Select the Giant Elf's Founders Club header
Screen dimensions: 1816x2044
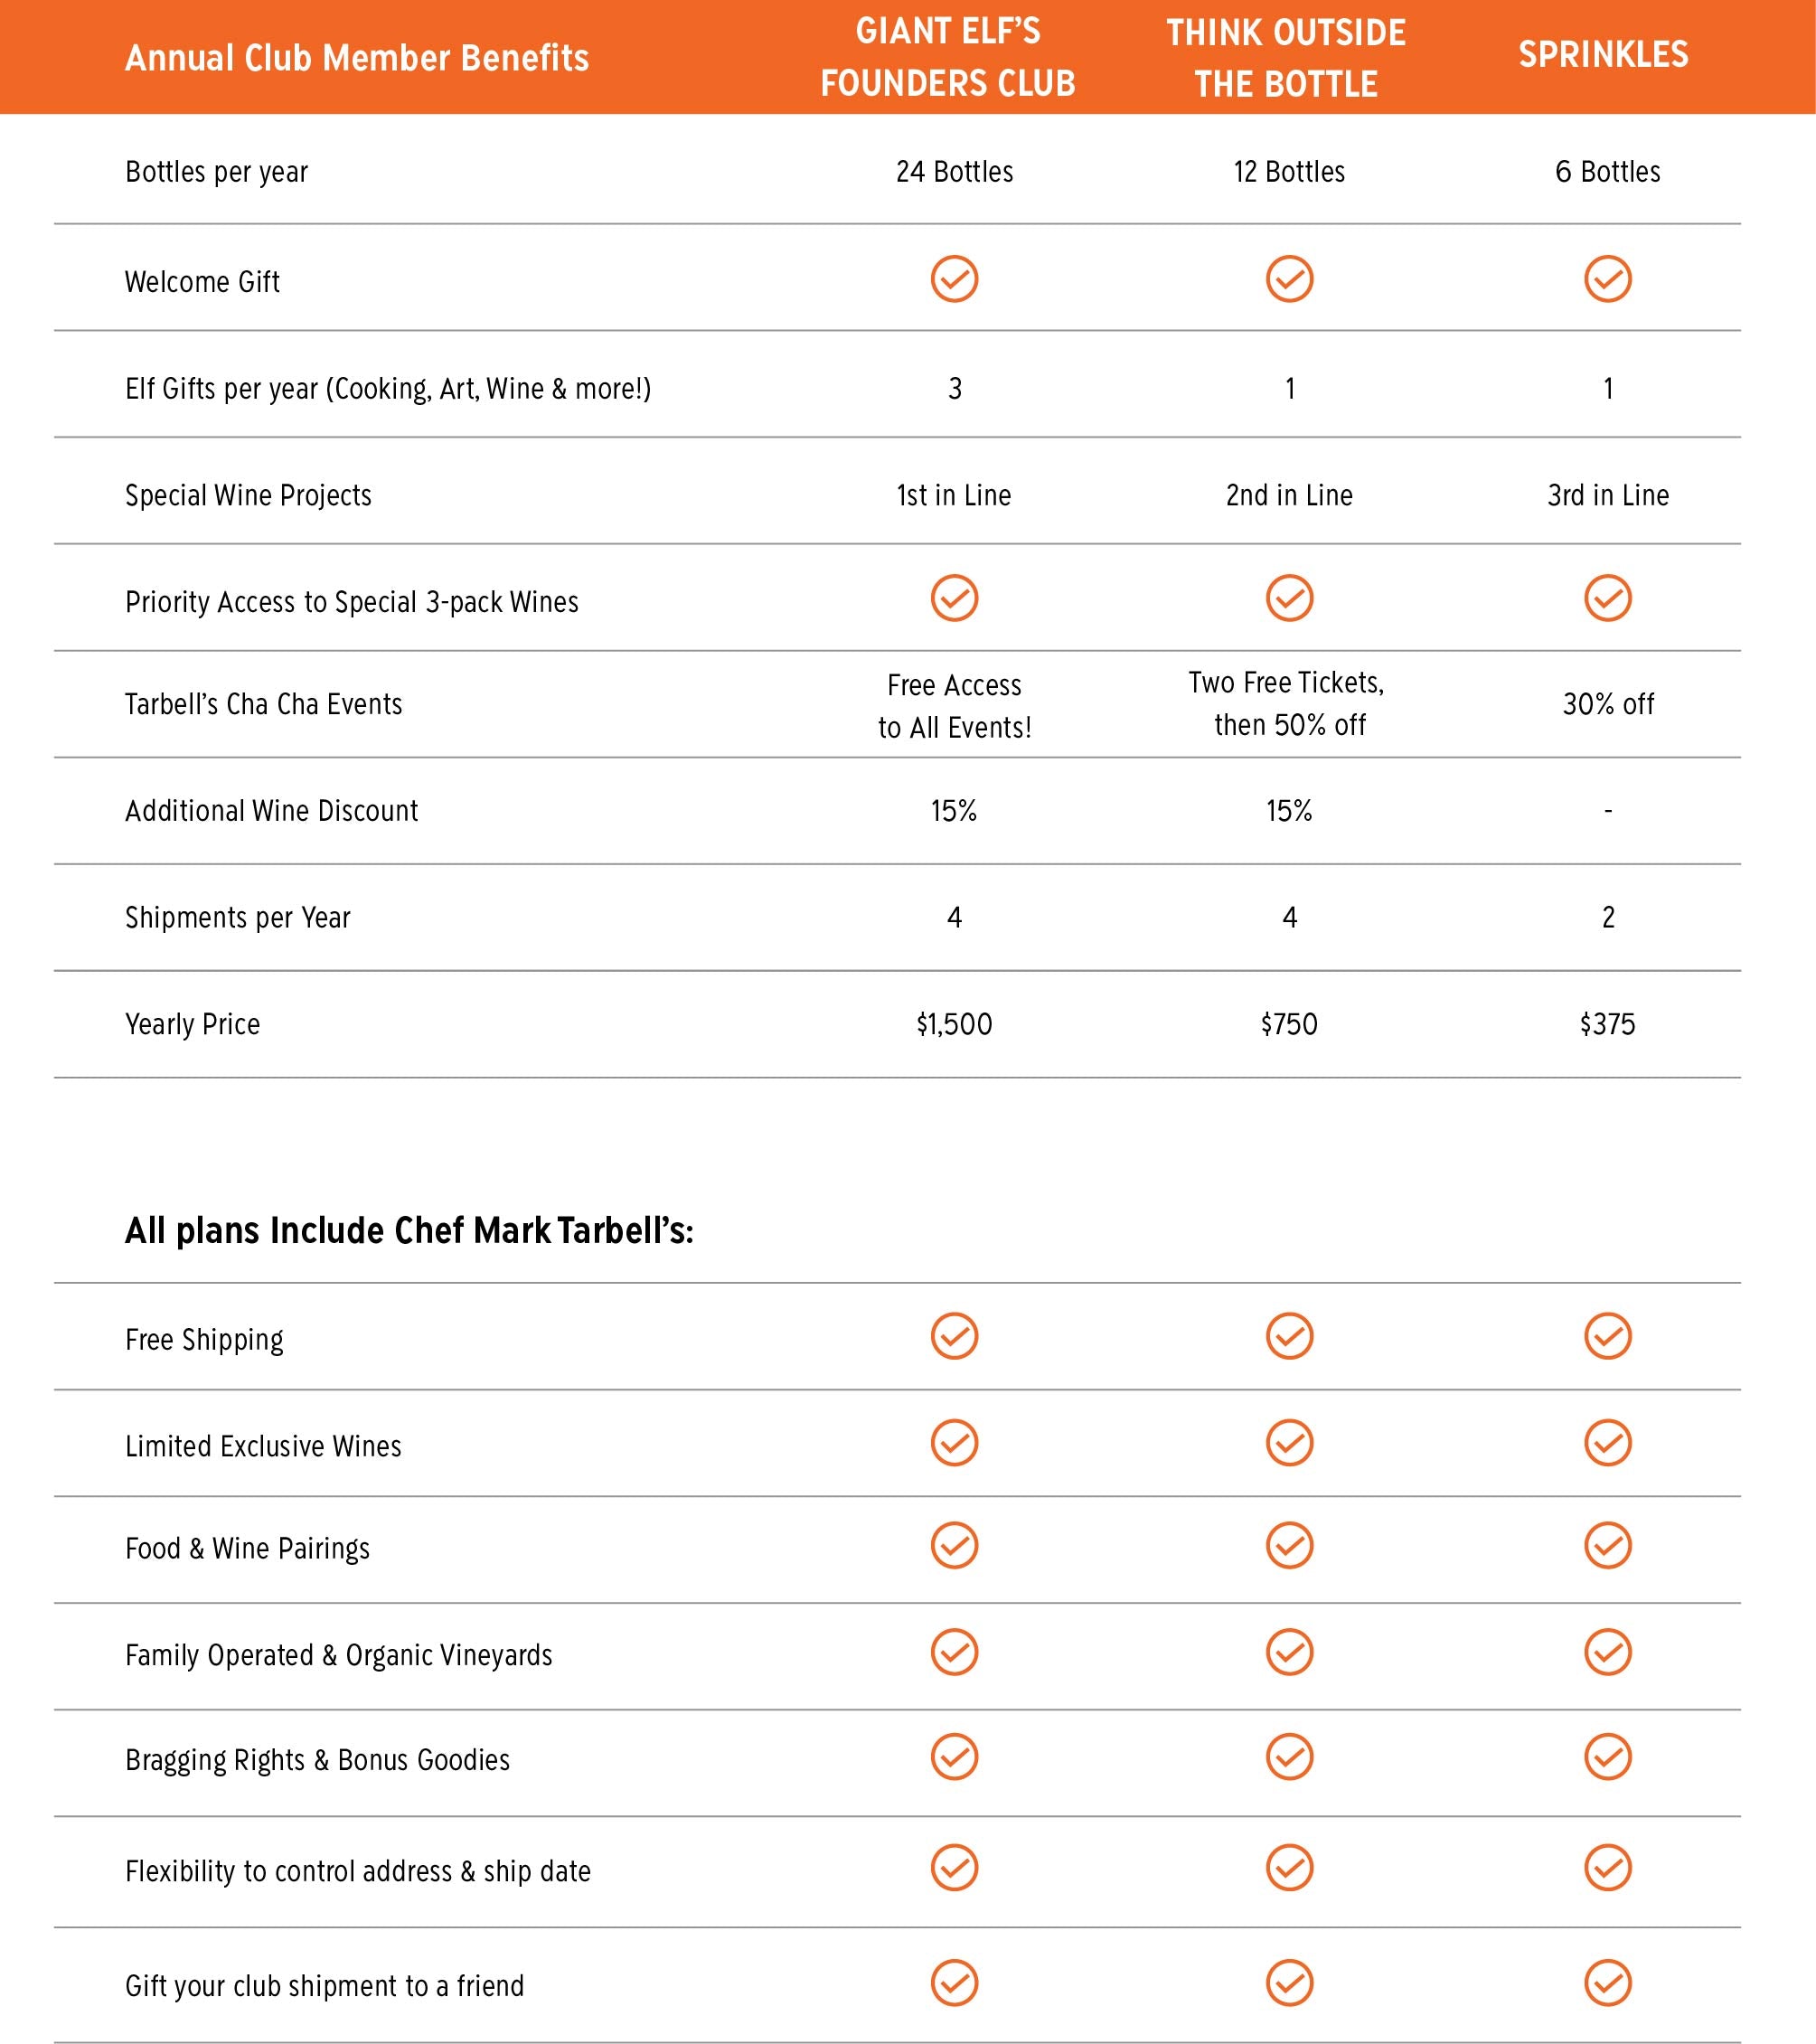pyautogui.click(x=948, y=57)
